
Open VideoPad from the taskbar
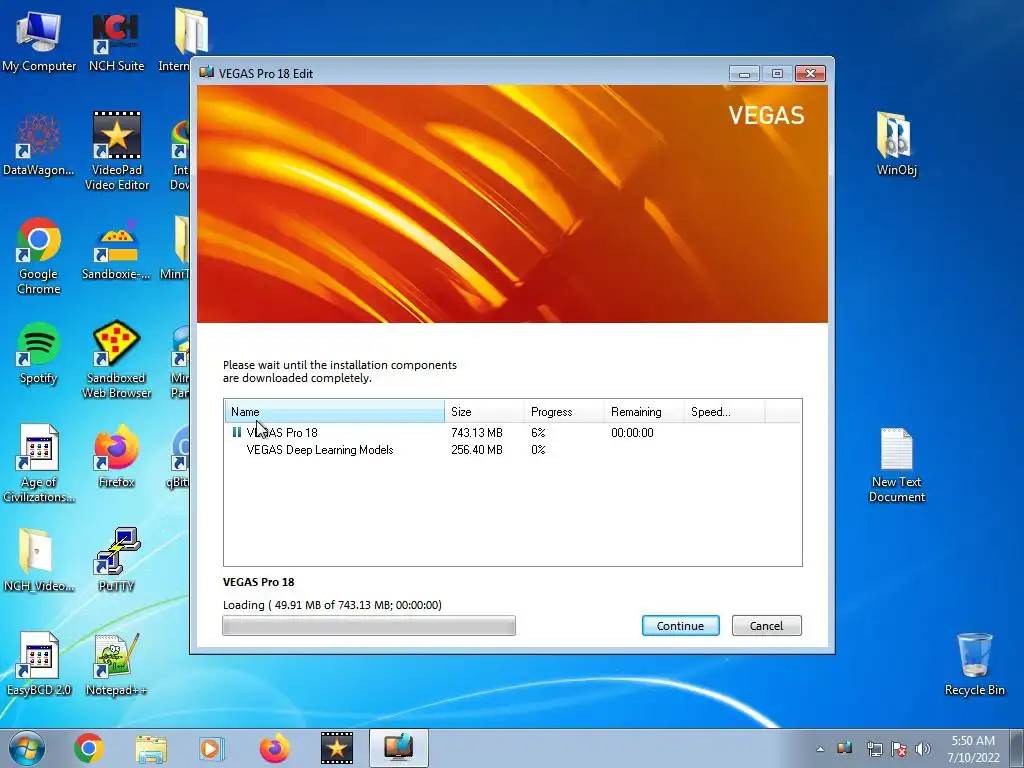(x=336, y=748)
